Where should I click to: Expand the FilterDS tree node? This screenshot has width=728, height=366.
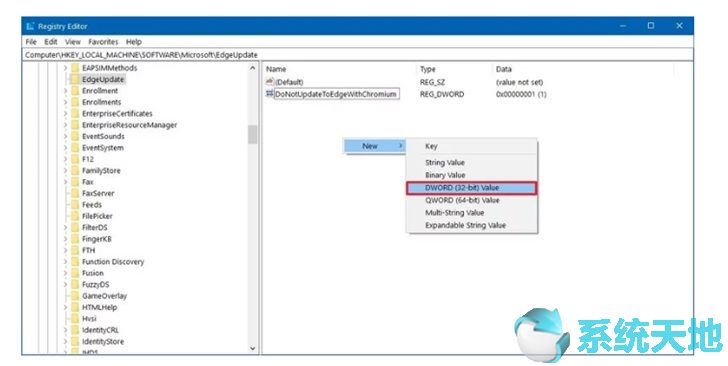[x=65, y=228]
